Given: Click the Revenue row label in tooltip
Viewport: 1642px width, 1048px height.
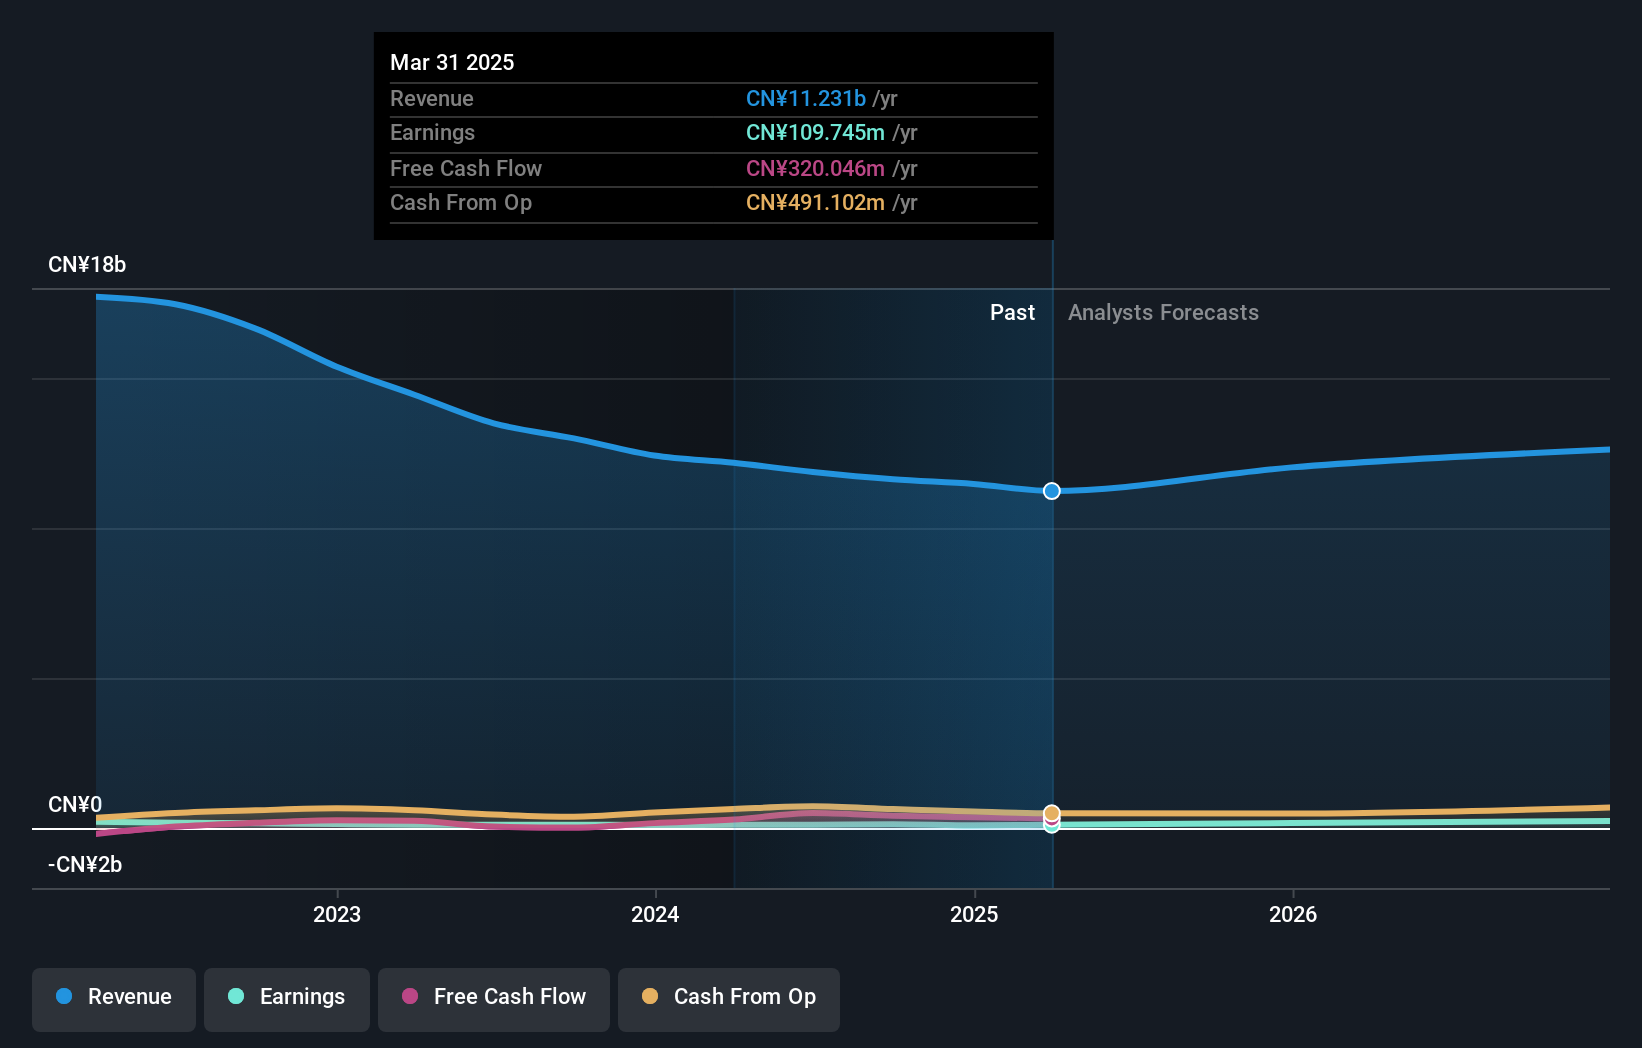Looking at the screenshot, I should [x=432, y=98].
